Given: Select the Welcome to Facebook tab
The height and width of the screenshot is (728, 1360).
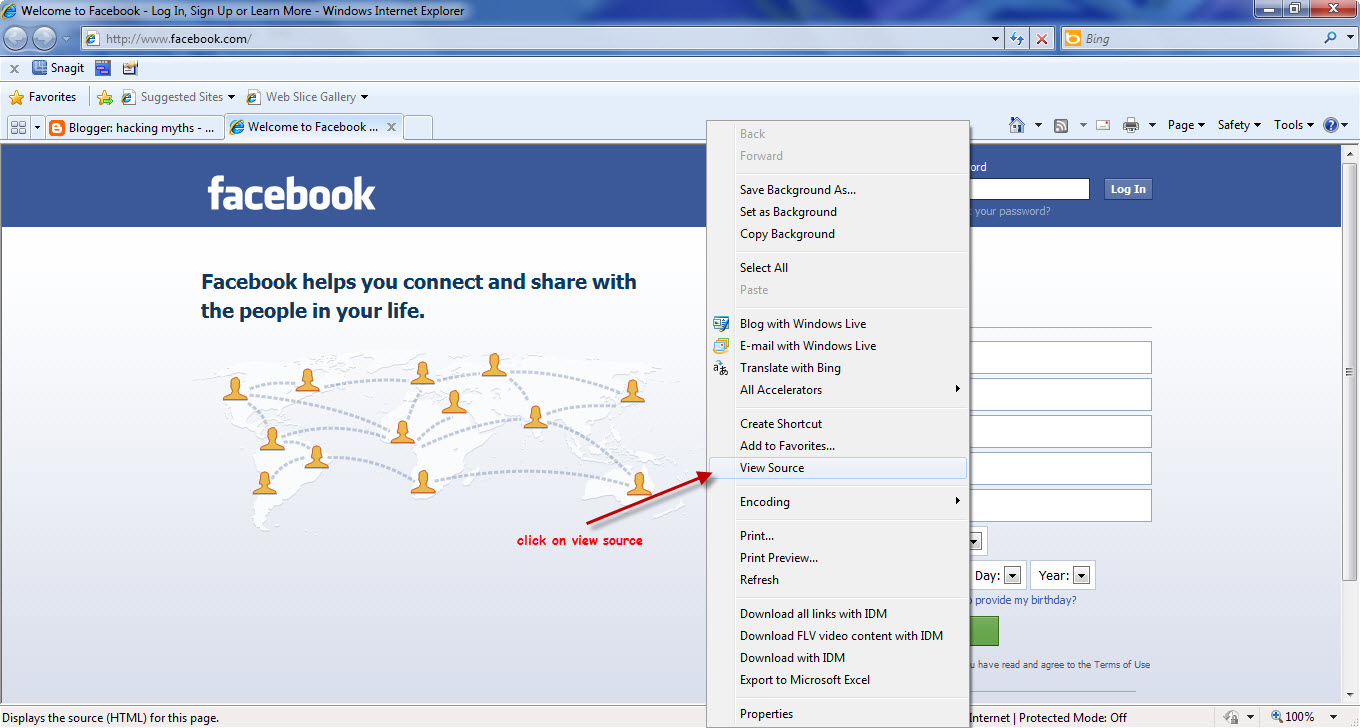Looking at the screenshot, I should 305,127.
